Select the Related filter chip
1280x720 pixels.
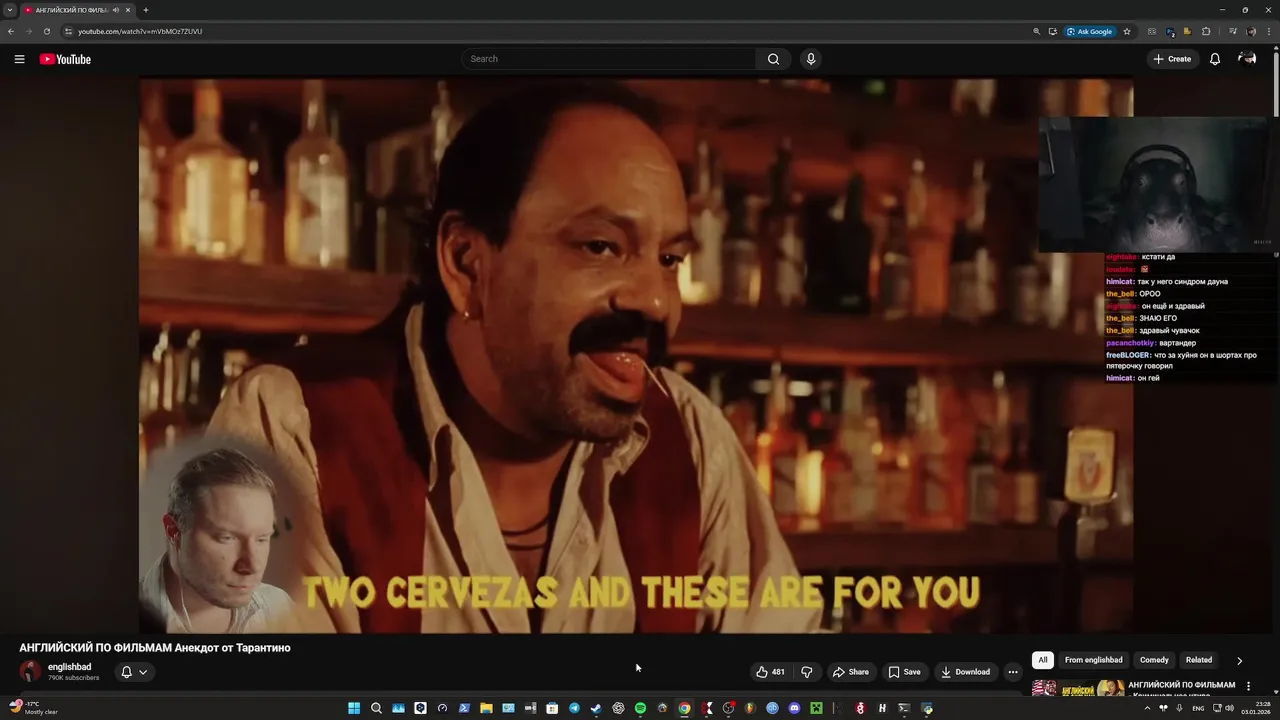point(1199,660)
